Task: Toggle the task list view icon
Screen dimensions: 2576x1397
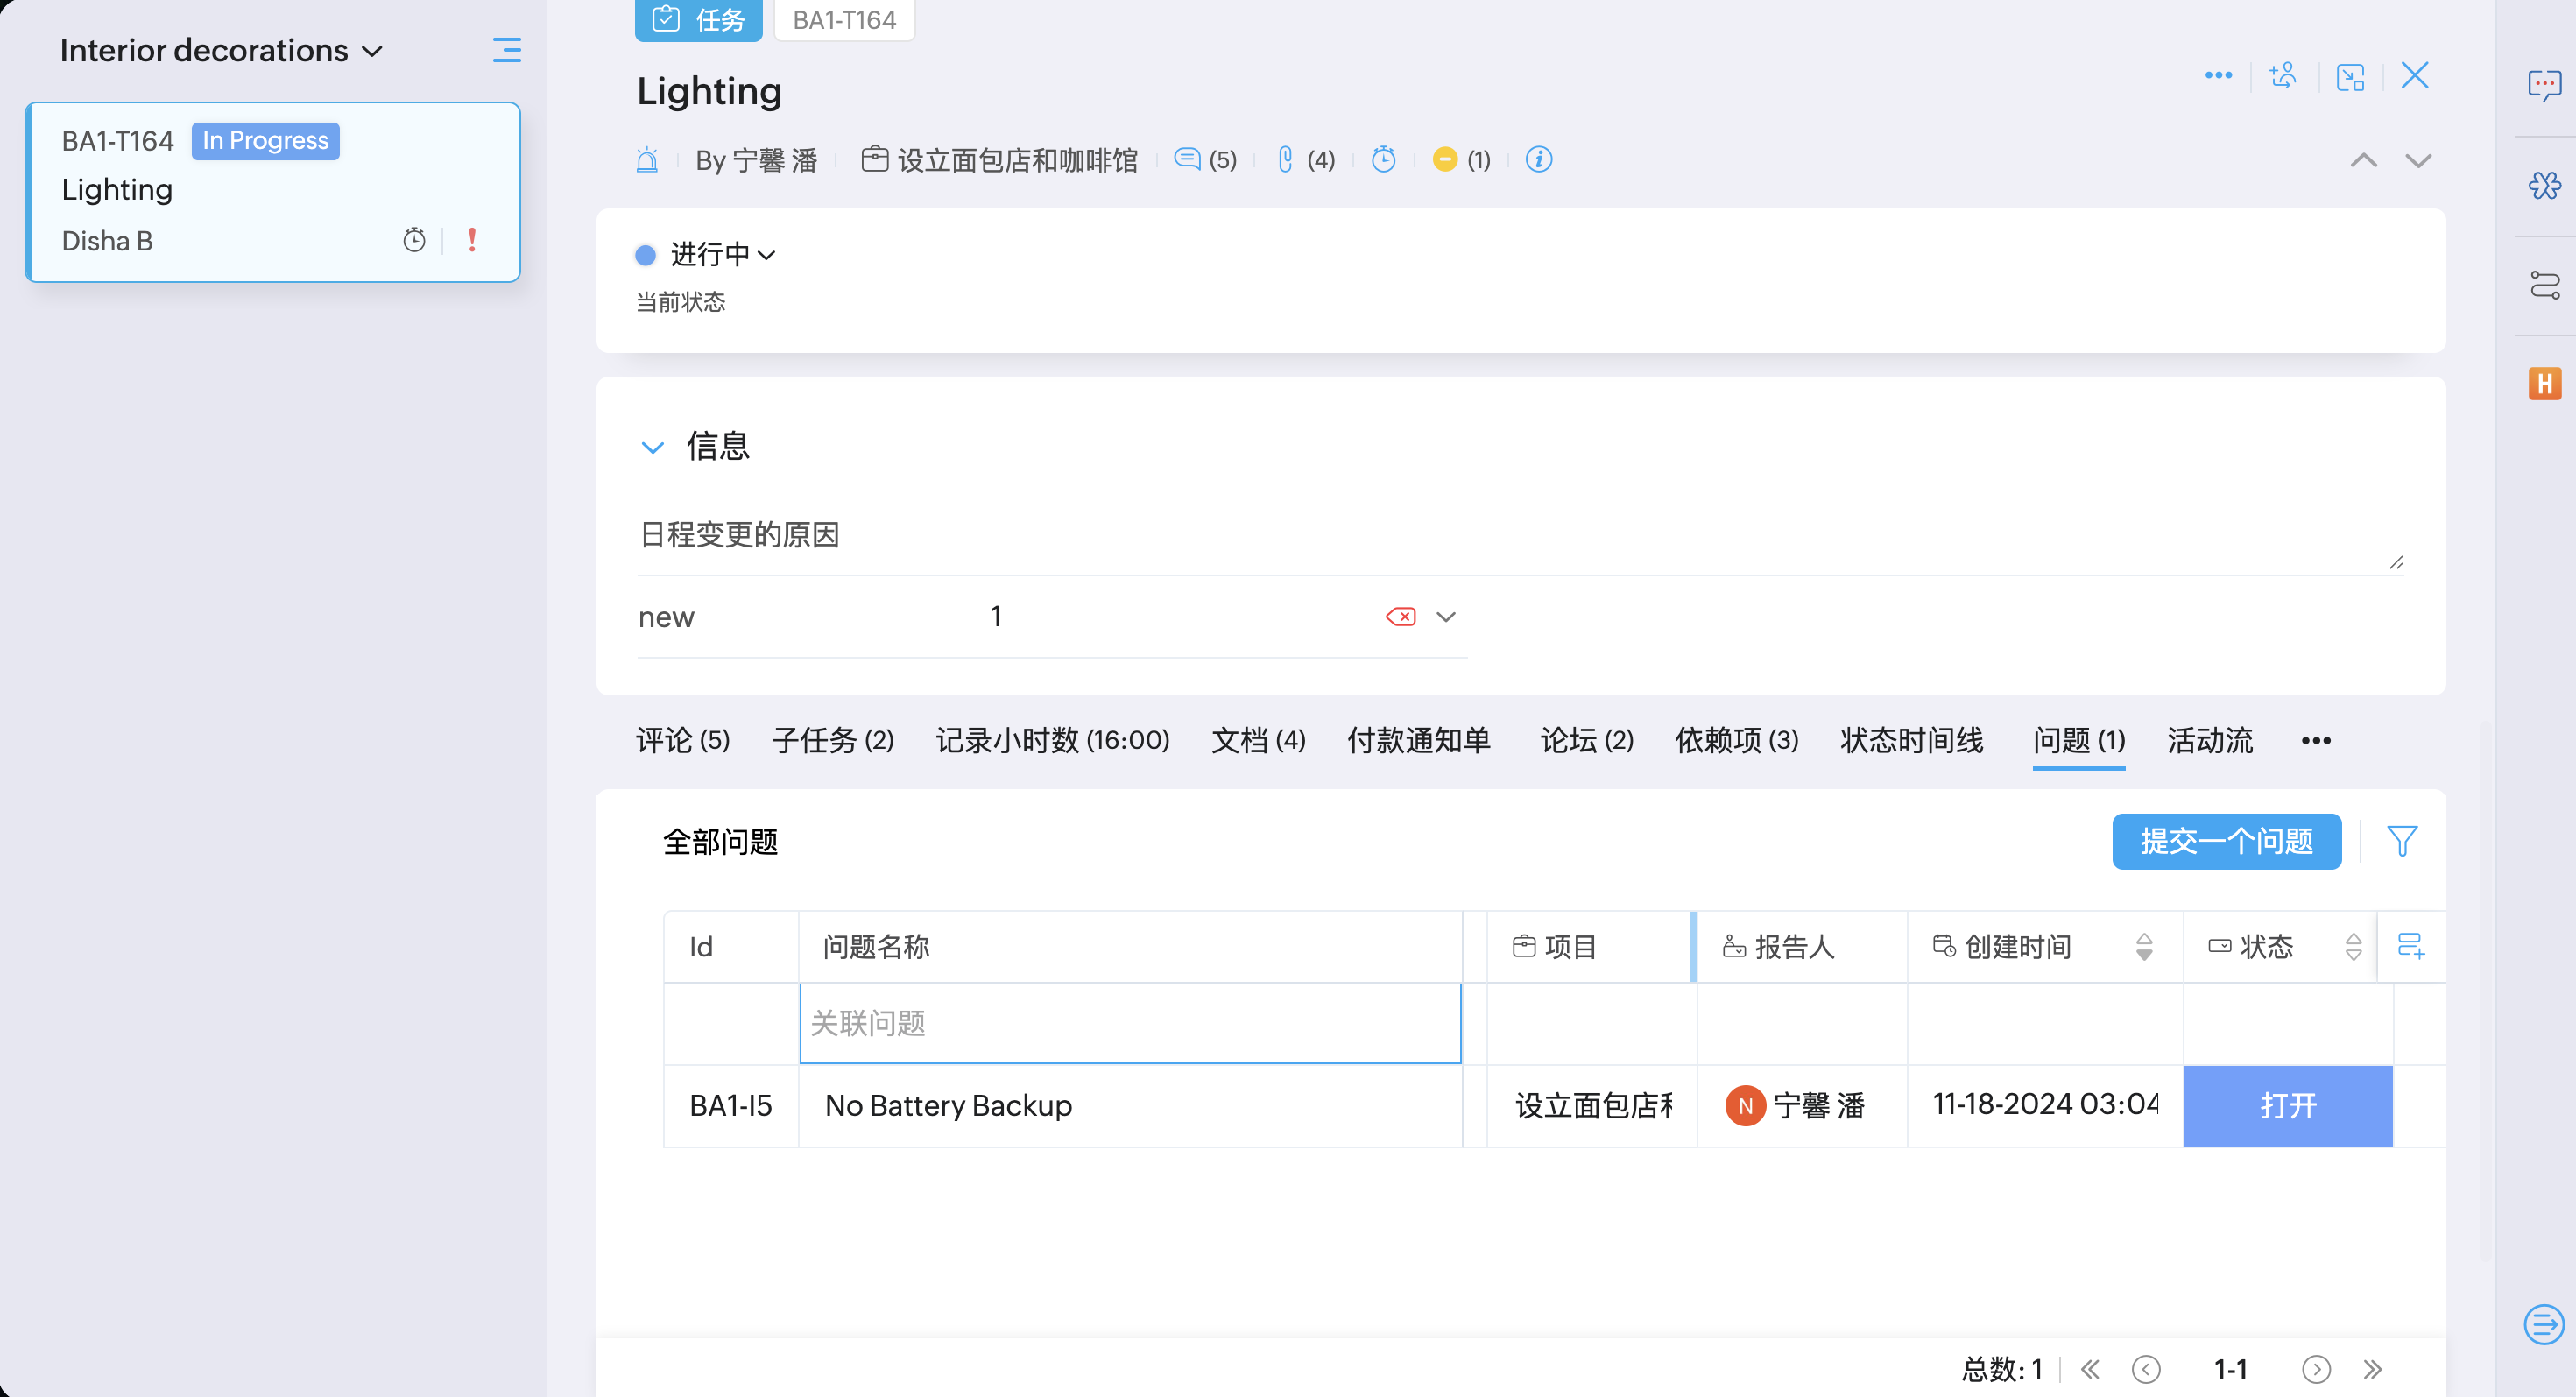Action: pos(506,50)
